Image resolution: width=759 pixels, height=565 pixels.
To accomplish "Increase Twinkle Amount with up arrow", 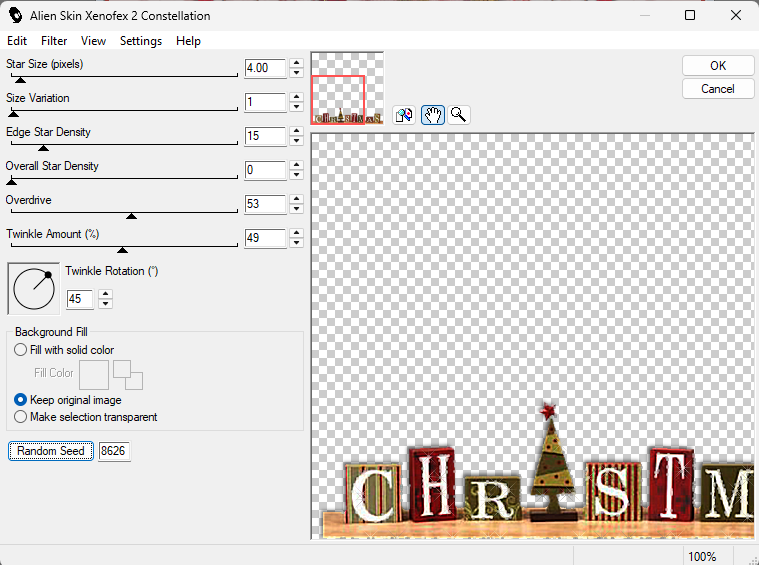I will pyautogui.click(x=296, y=233).
